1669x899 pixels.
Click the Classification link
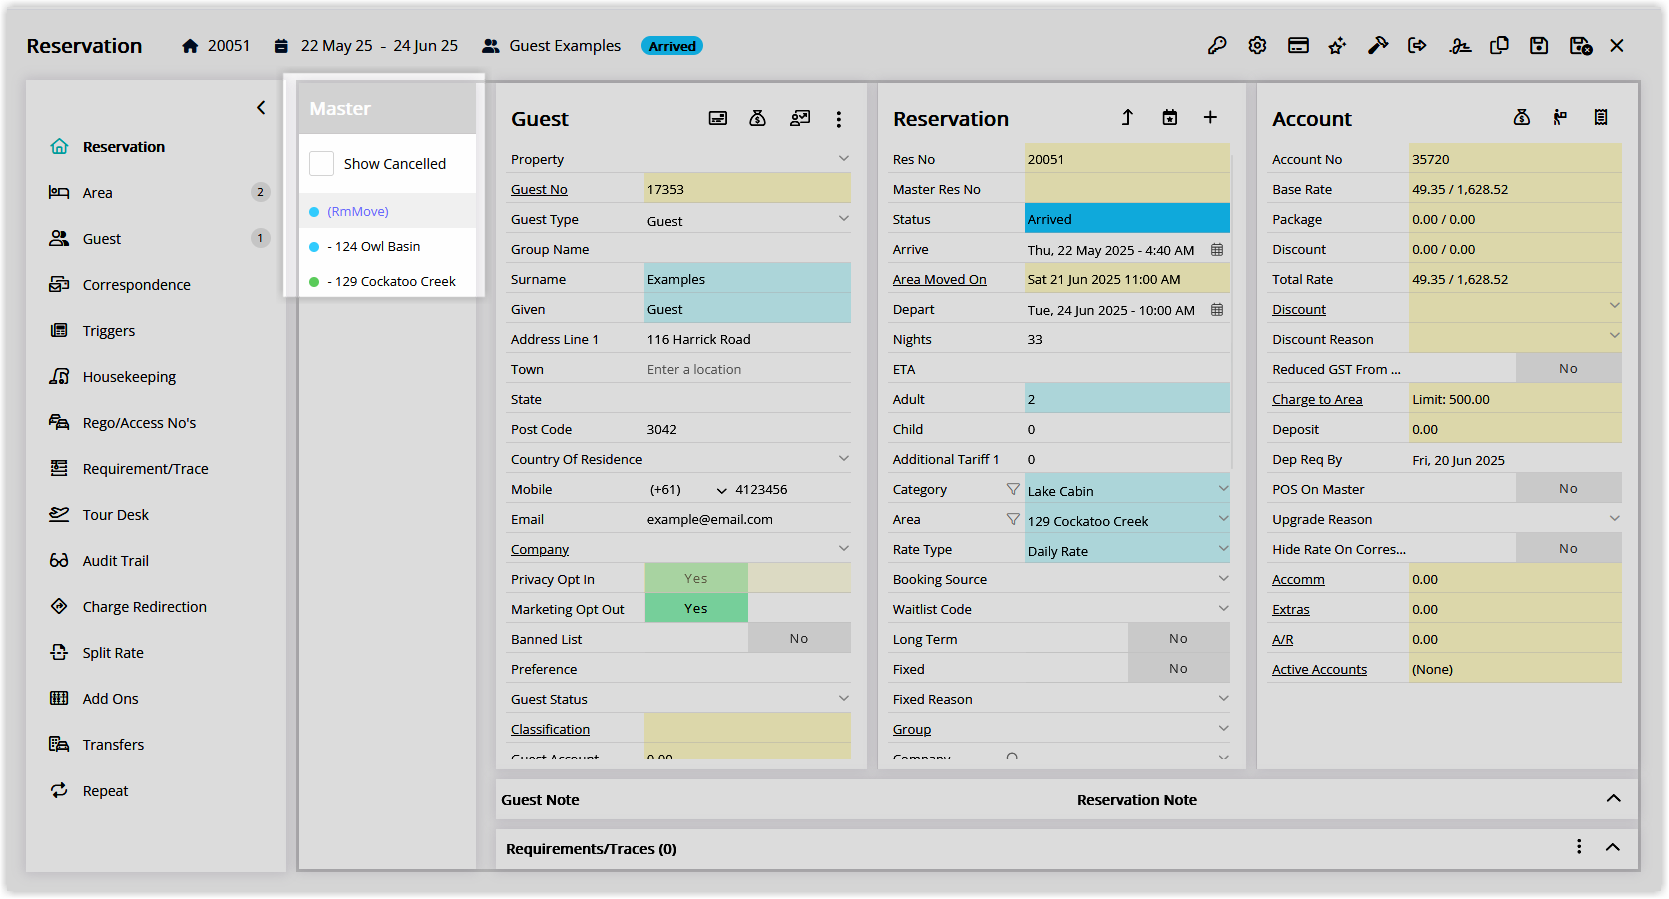point(550,730)
